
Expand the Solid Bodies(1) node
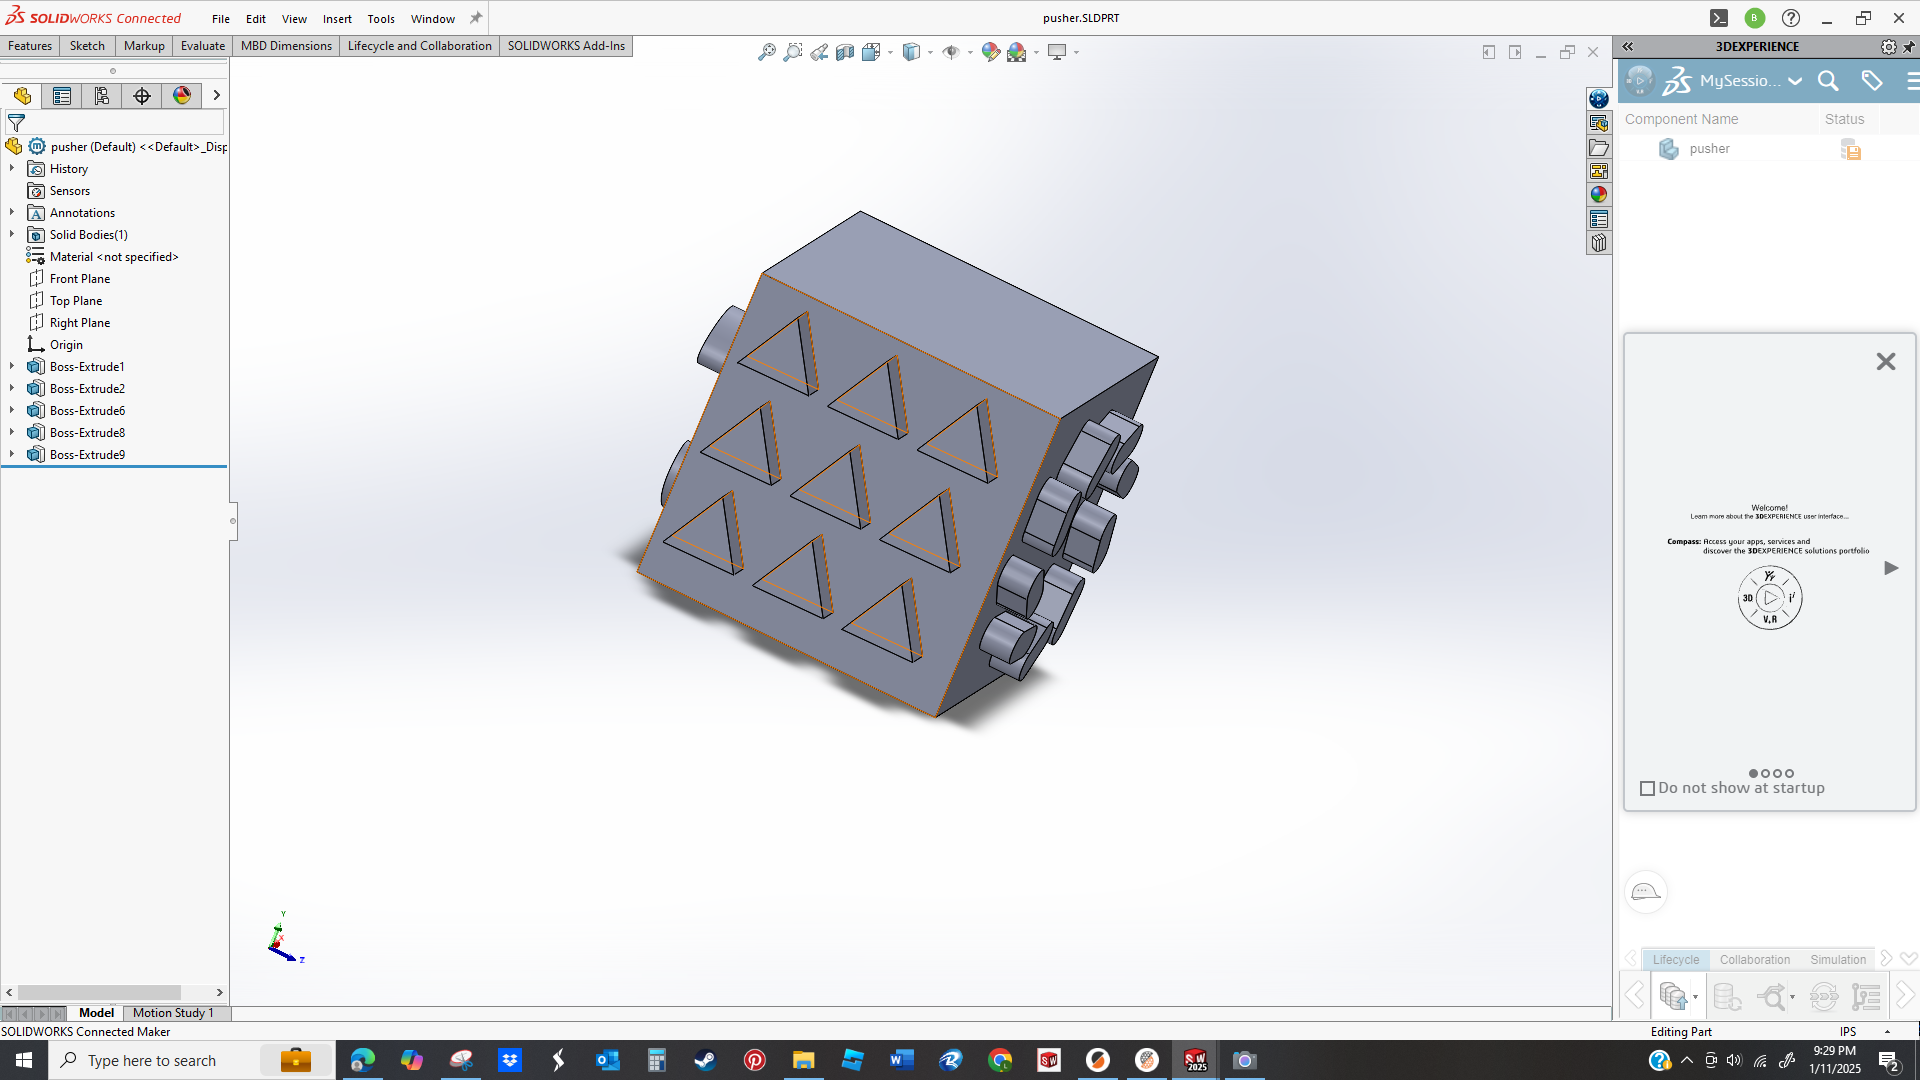tap(12, 235)
